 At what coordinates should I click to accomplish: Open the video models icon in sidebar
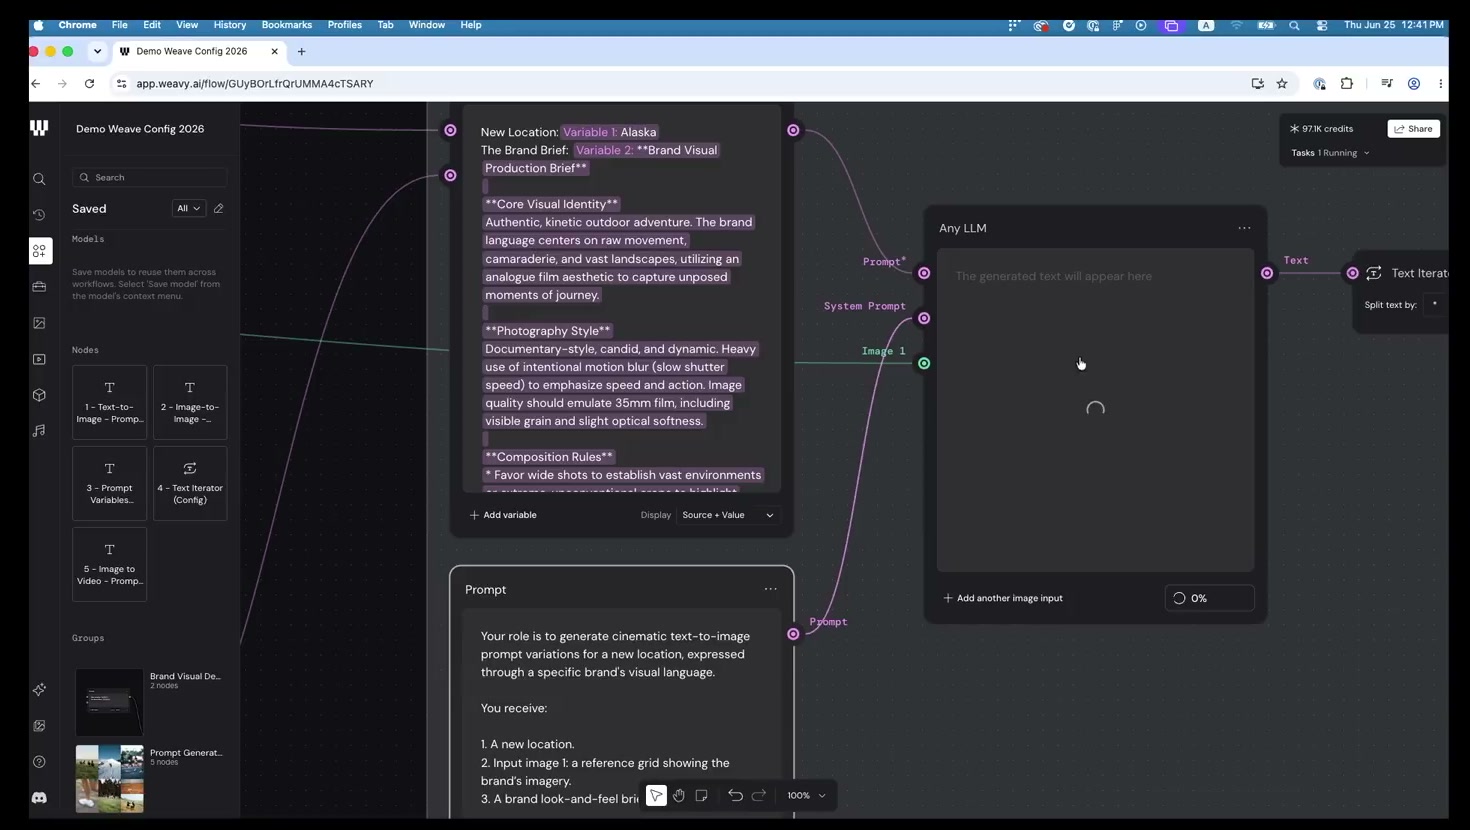[39, 359]
